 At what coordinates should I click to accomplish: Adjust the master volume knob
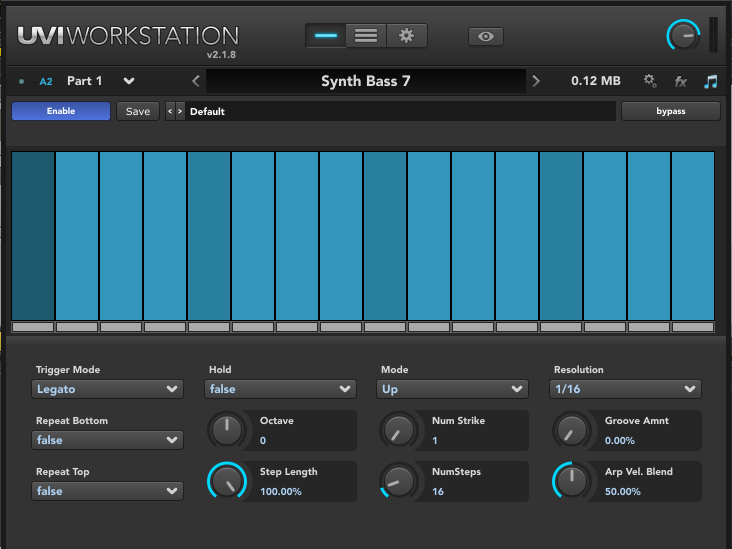point(683,36)
